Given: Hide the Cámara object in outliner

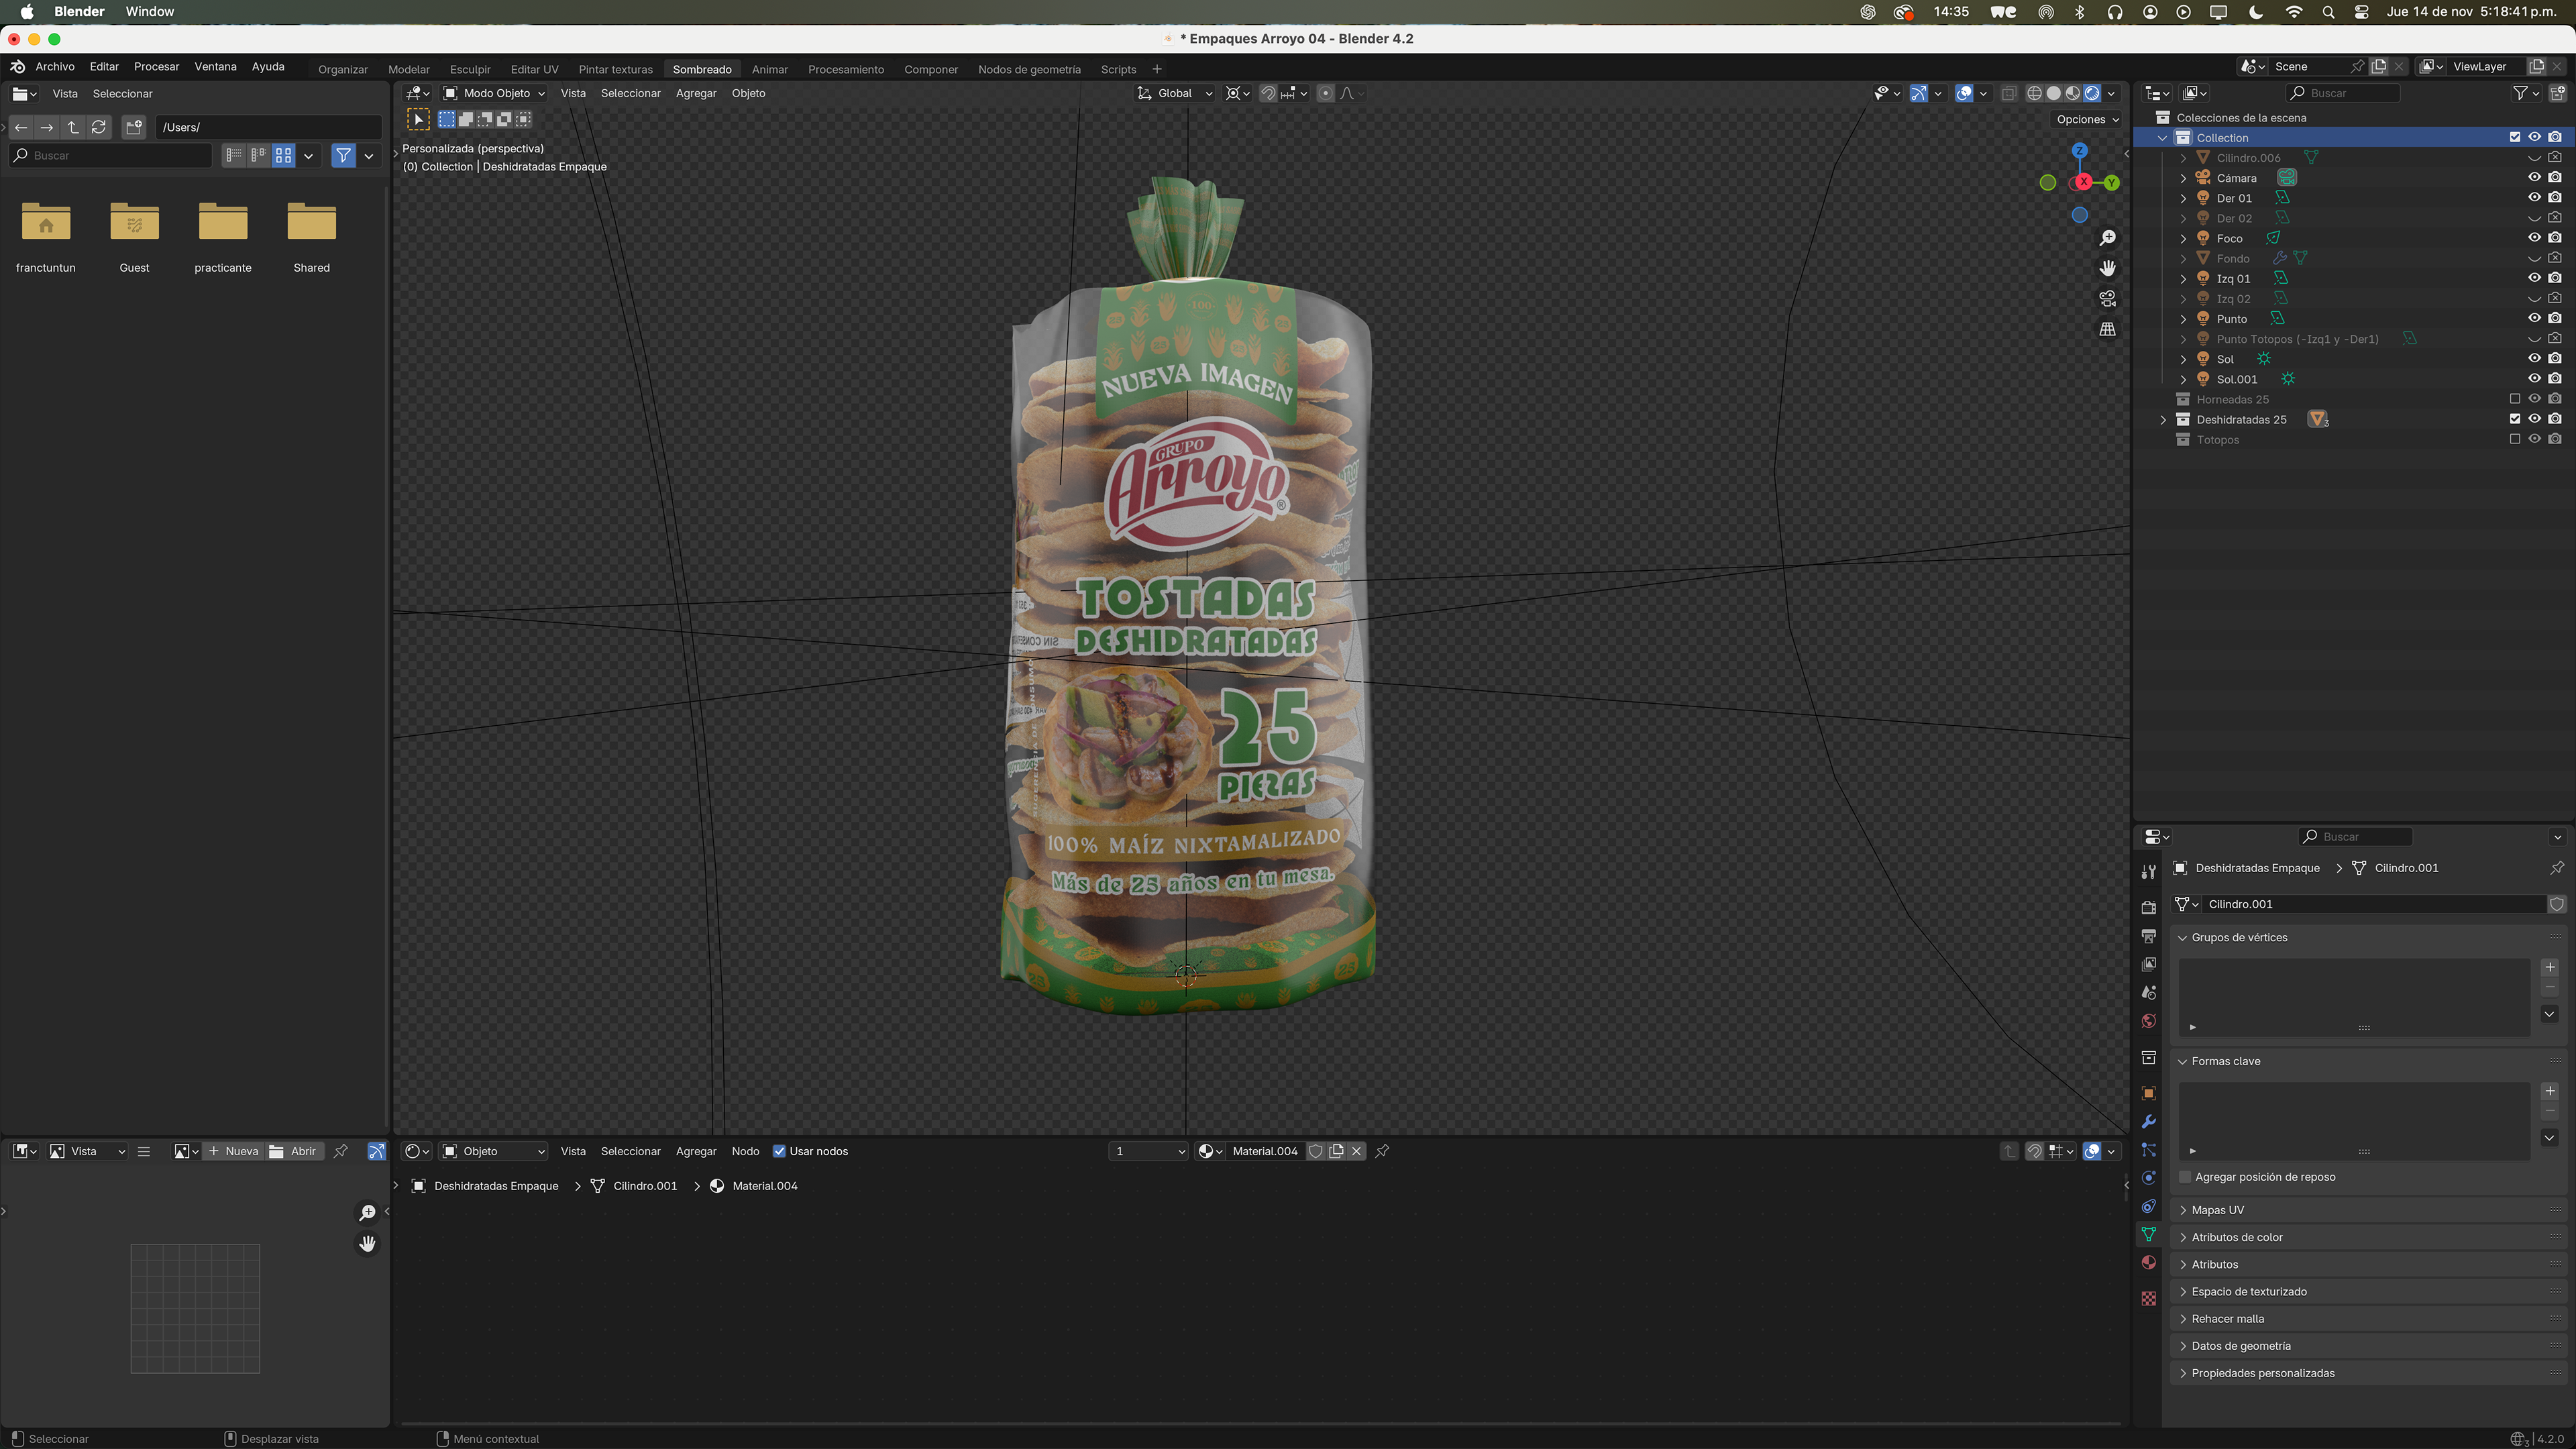Looking at the screenshot, I should [2533, 178].
